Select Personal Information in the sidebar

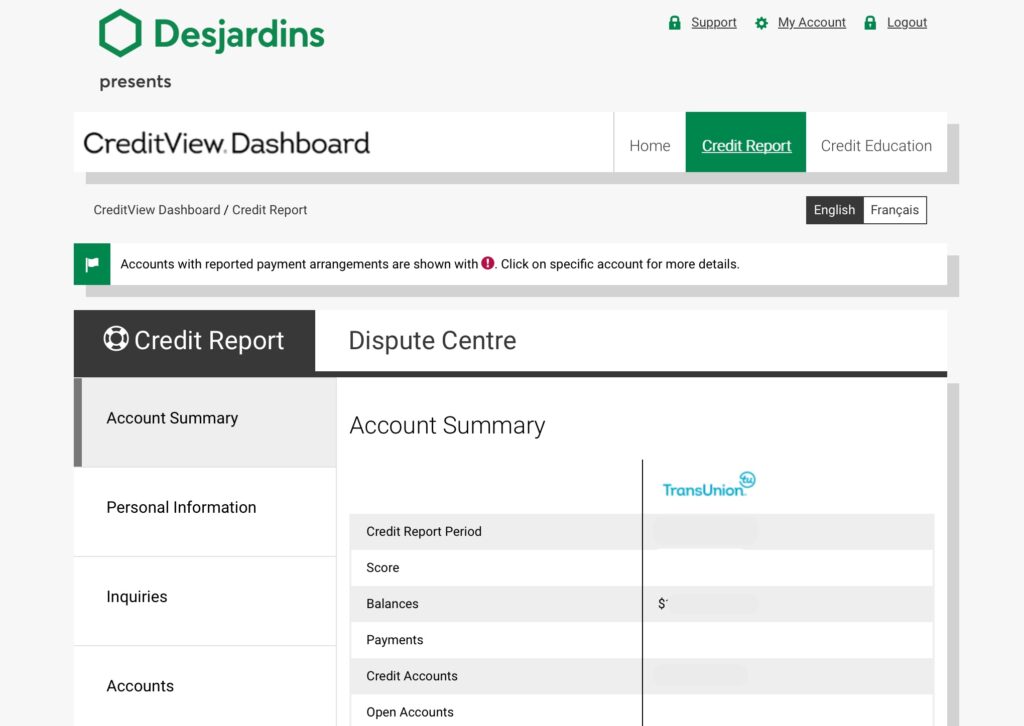181,508
